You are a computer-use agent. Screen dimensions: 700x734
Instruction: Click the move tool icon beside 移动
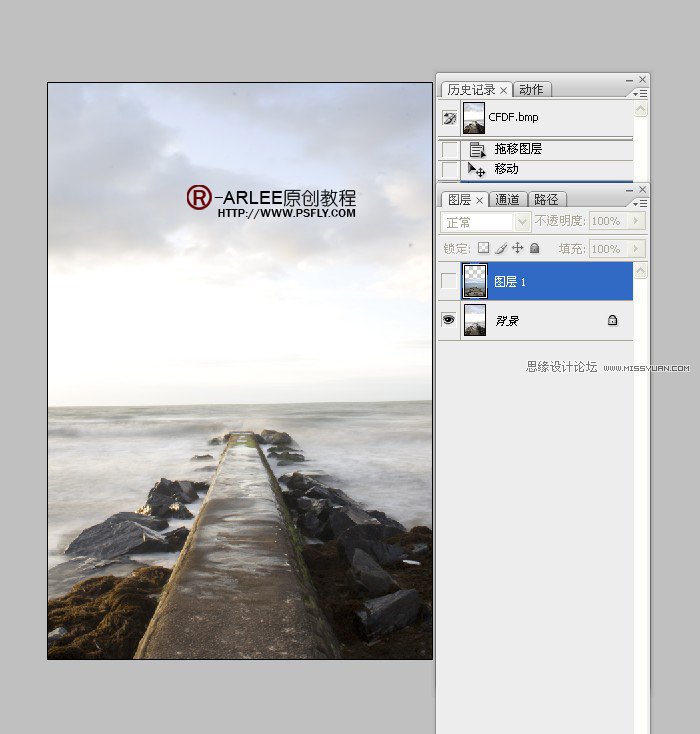476,169
